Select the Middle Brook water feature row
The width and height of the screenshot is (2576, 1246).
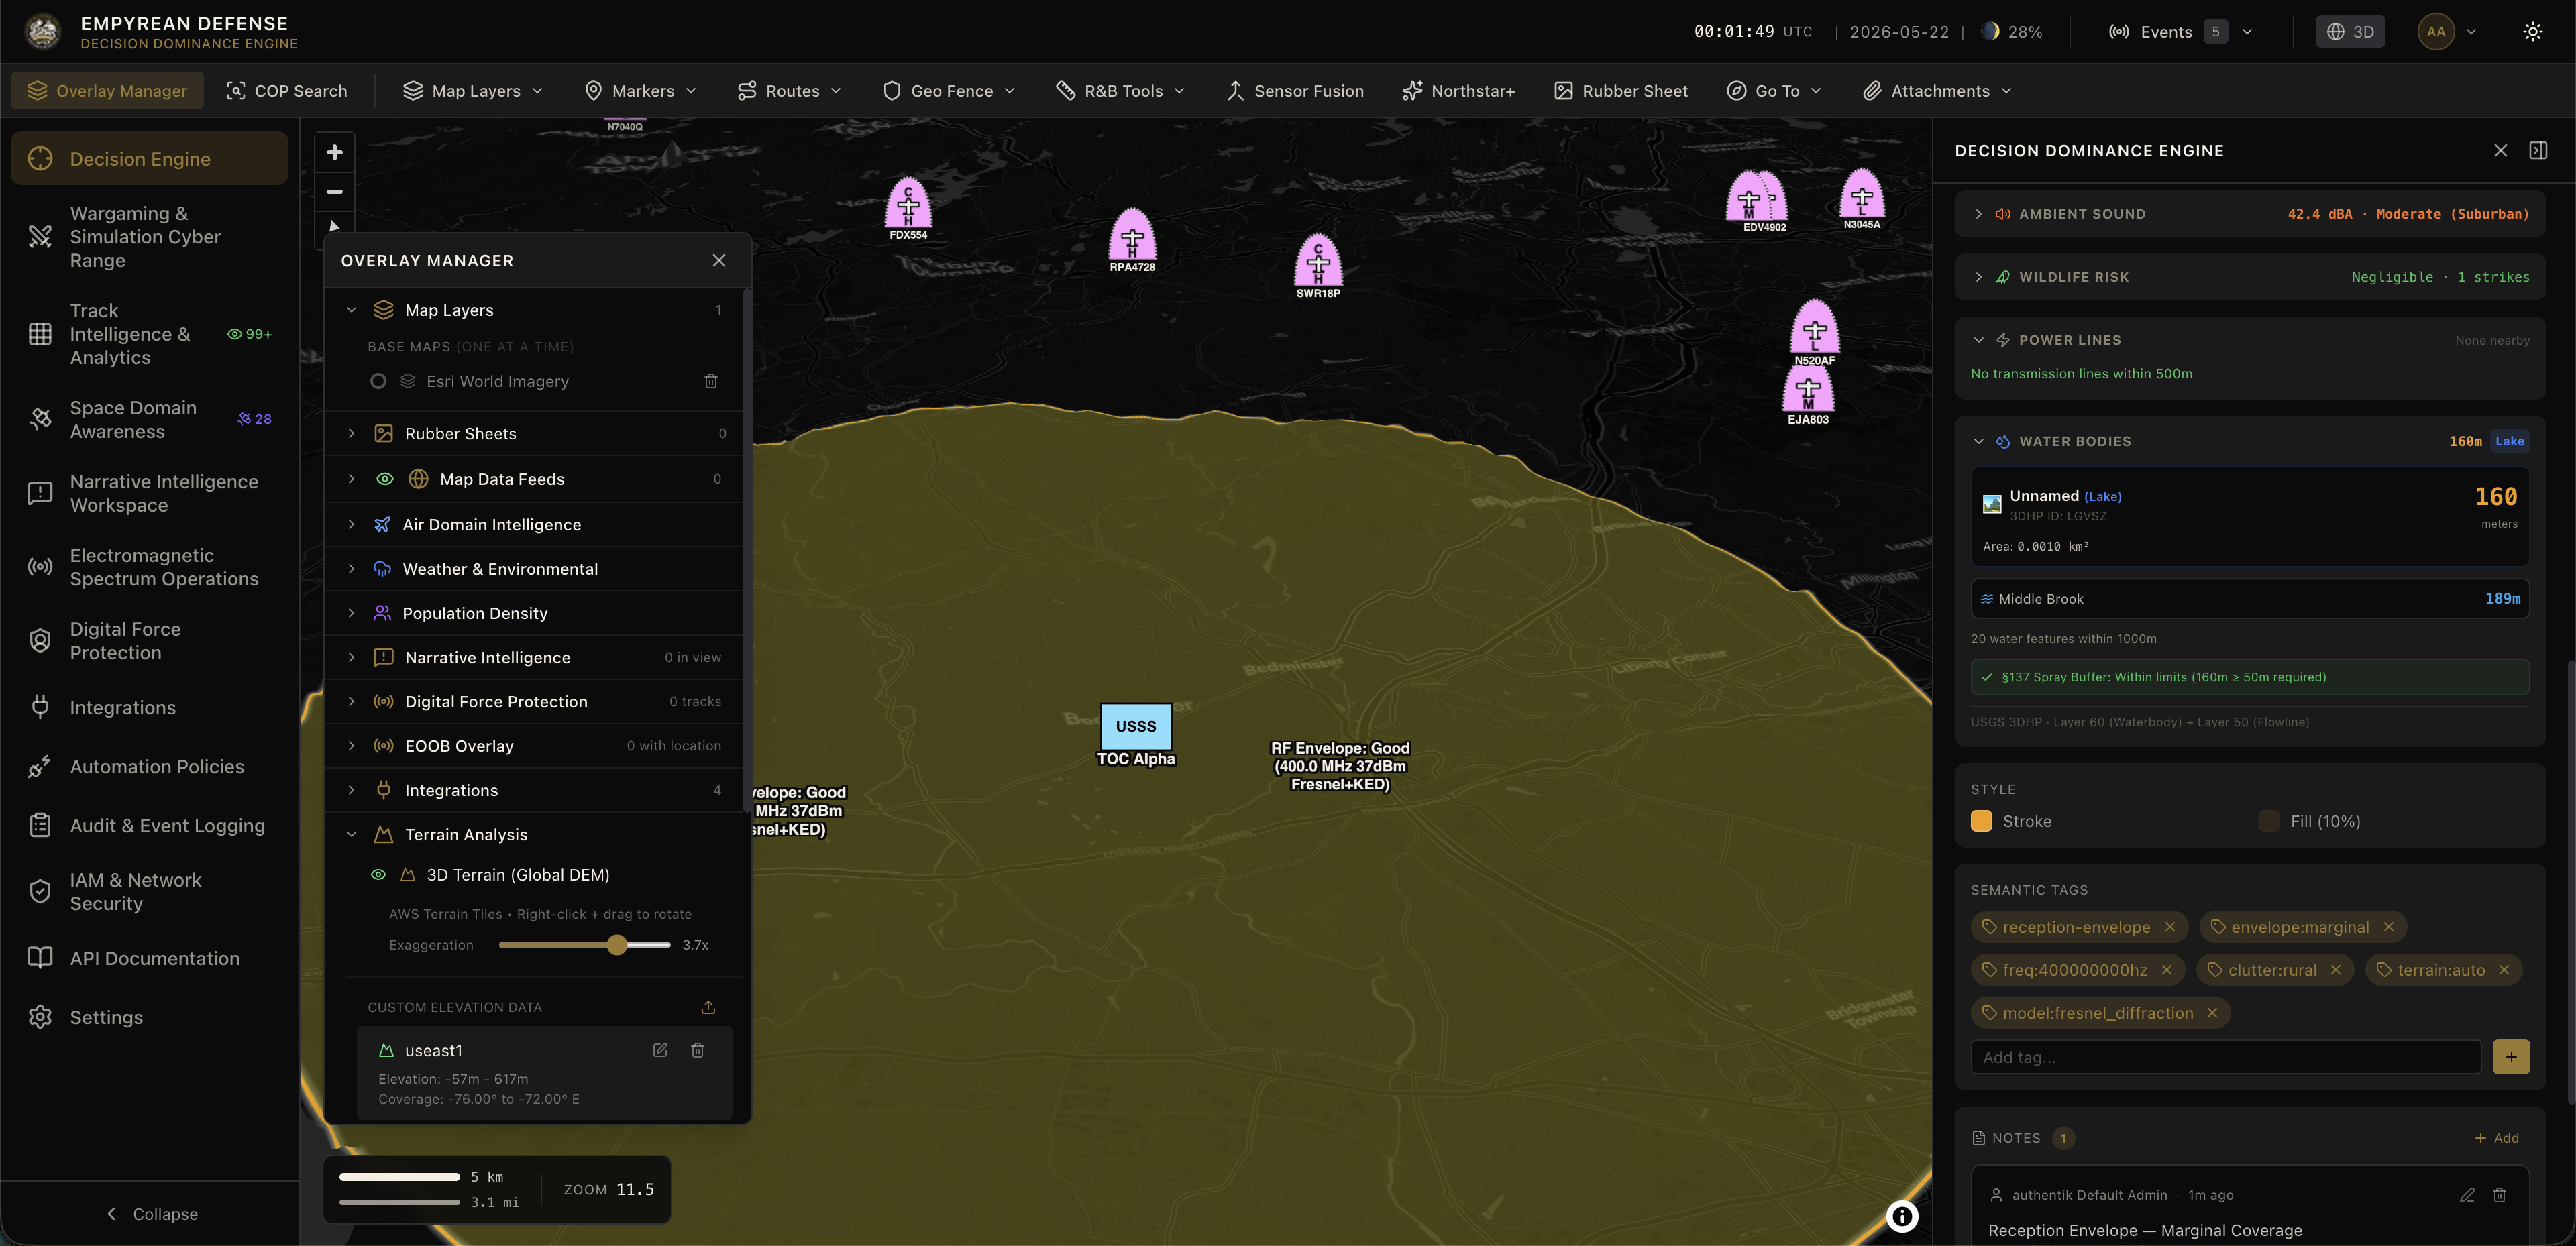(2250, 599)
